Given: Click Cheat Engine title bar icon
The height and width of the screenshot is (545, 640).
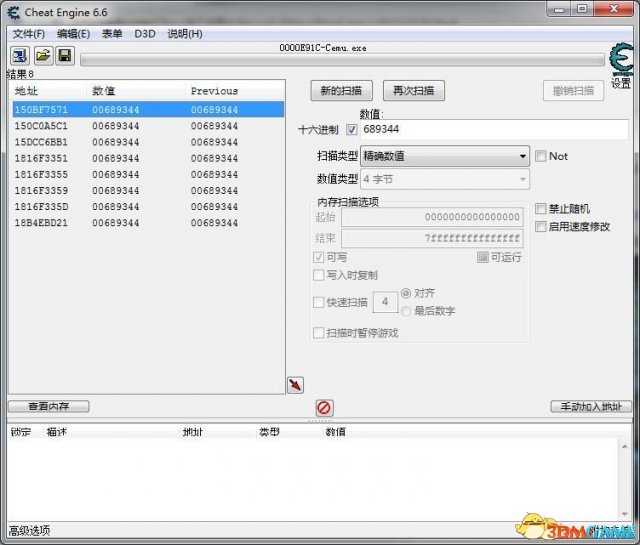Looking at the screenshot, I should (x=14, y=12).
